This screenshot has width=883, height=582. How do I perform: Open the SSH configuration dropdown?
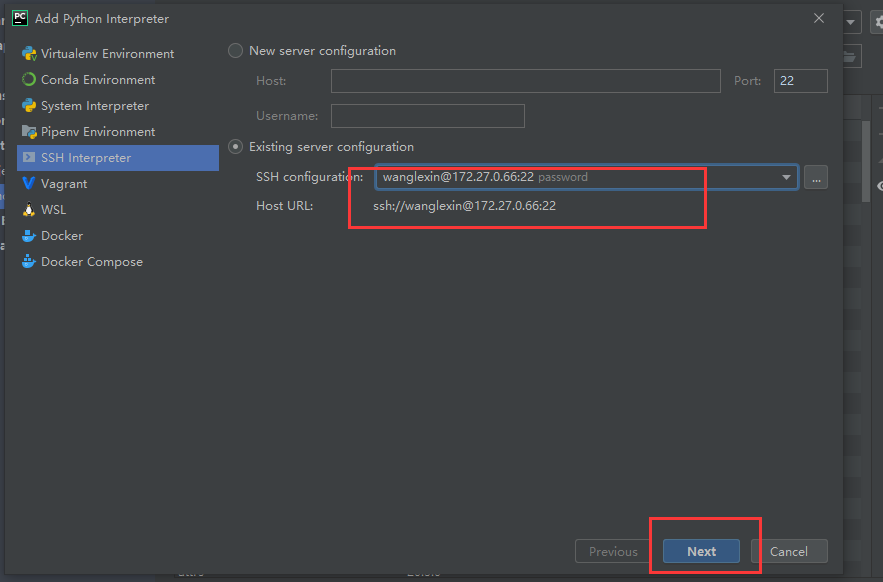click(x=586, y=177)
